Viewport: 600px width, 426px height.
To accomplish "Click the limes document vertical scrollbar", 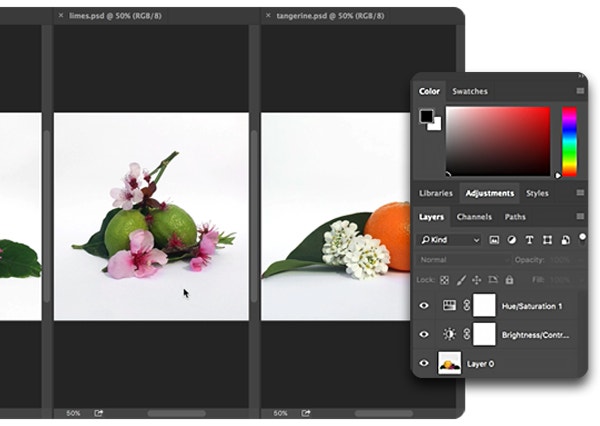I will 254,216.
